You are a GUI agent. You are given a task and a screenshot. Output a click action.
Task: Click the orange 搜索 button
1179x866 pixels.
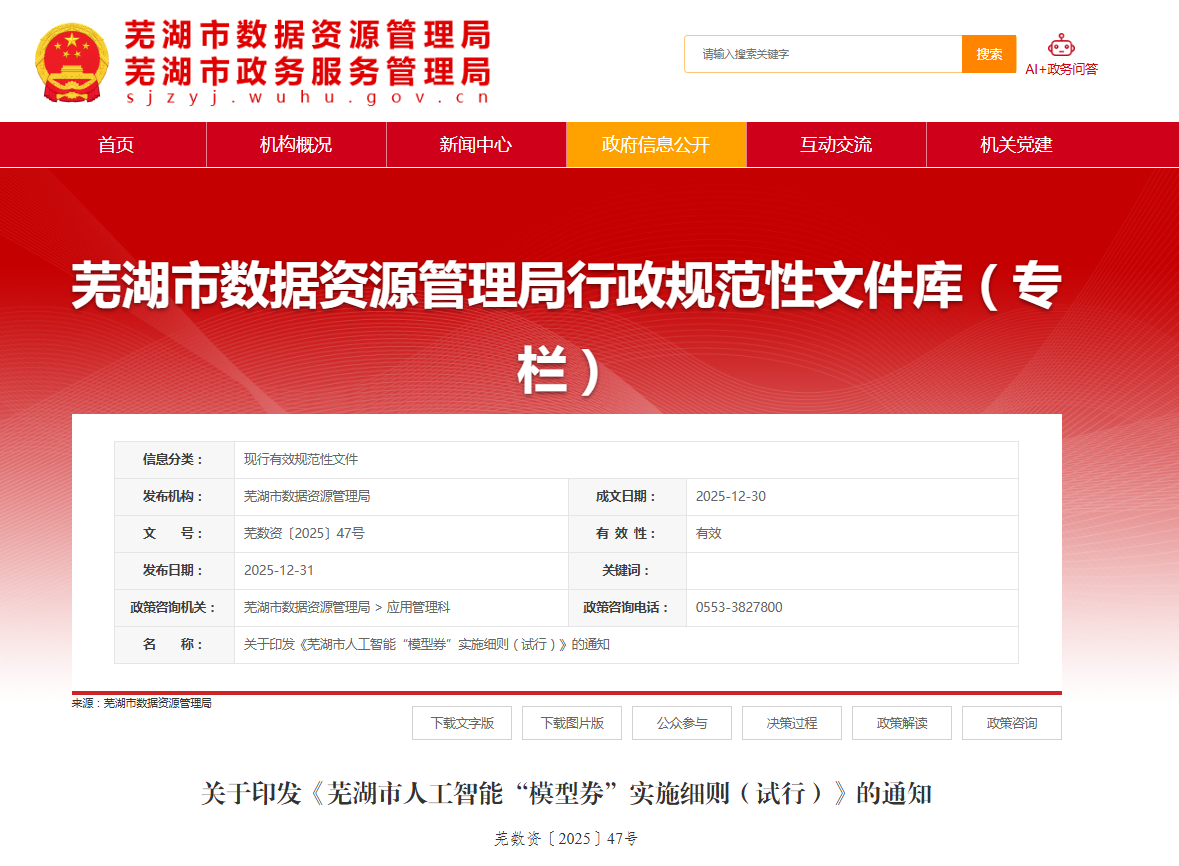pyautogui.click(x=989, y=54)
